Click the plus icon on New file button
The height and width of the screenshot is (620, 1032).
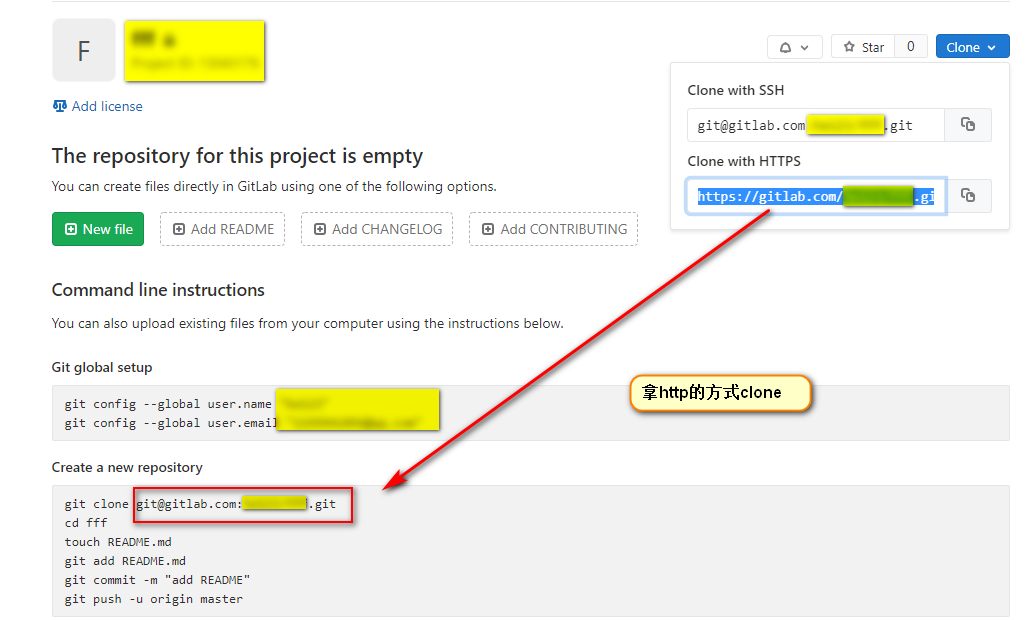coord(70,229)
